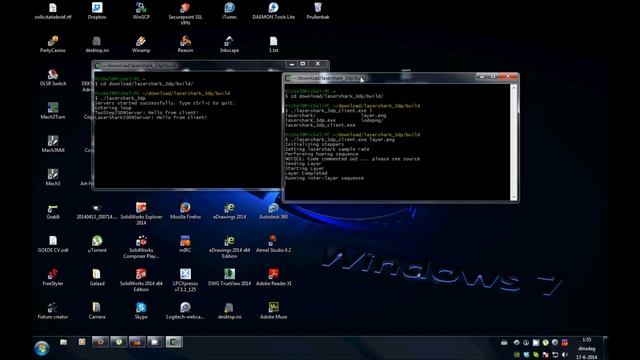
Task: Launch Reason from the desktop
Action: click(185, 44)
